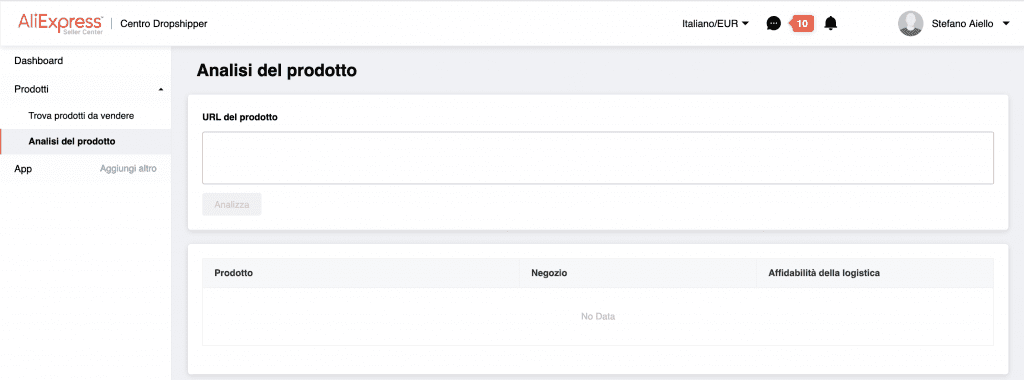
Task: Click the App sidebar entry
Action: pyautogui.click(x=23, y=169)
